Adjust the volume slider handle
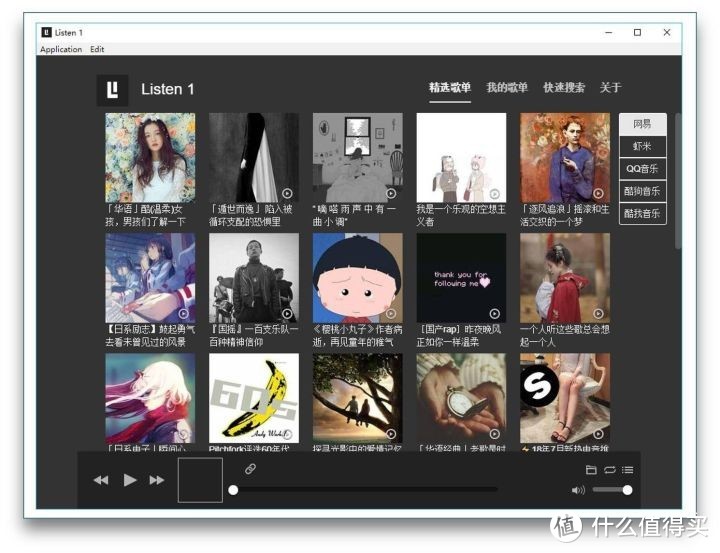Viewport: 720px width, 553px height. click(627, 490)
